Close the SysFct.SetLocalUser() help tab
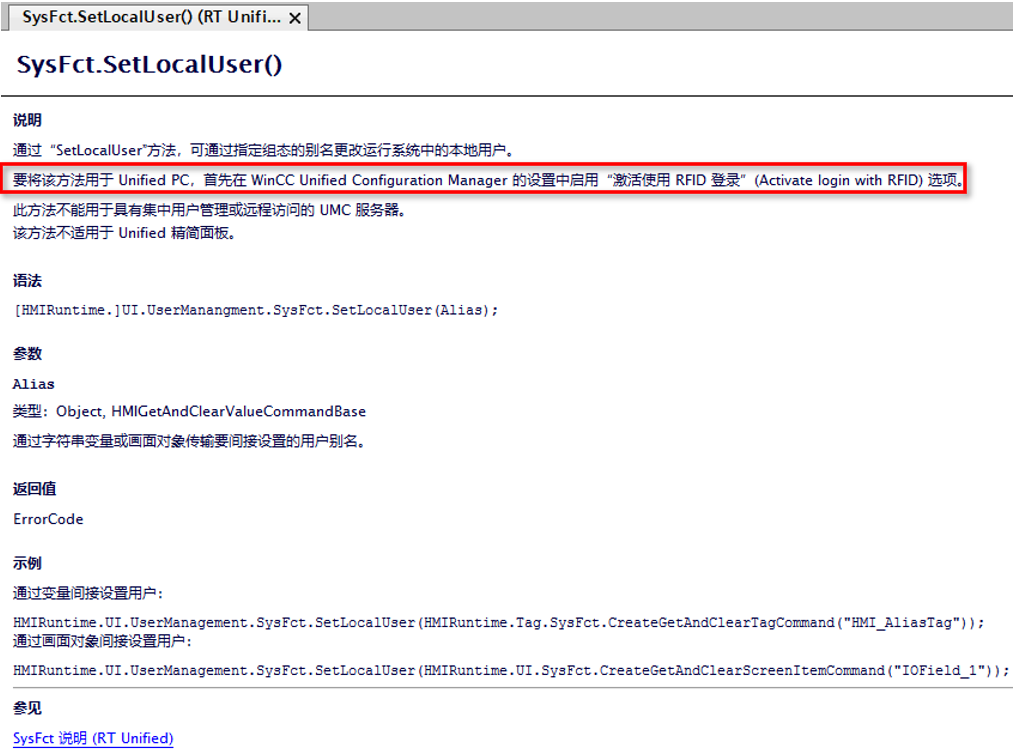Image resolution: width=1015 pixels, height=754 pixels. click(294, 17)
